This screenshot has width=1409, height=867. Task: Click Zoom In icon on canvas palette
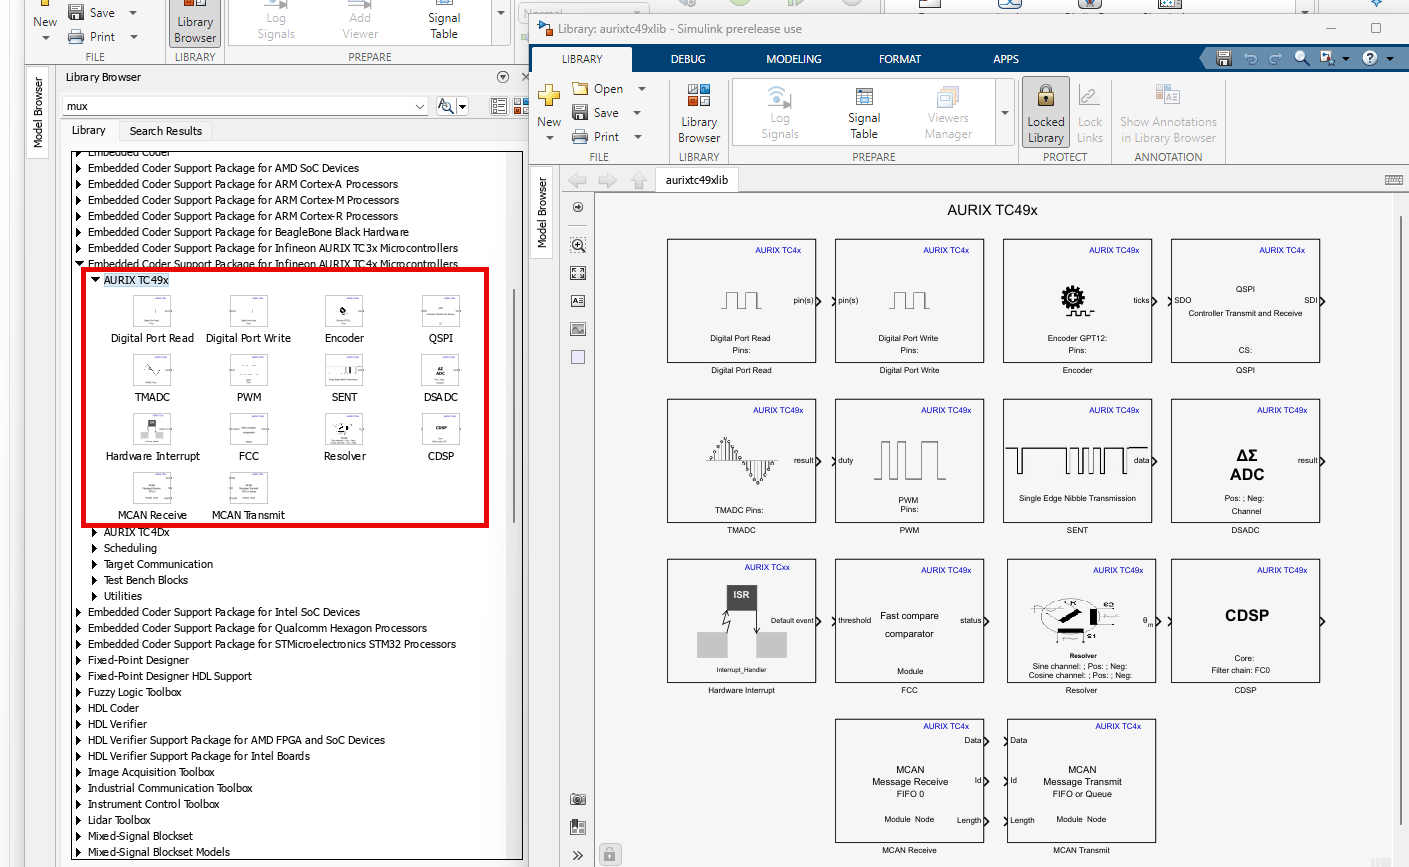tap(578, 245)
